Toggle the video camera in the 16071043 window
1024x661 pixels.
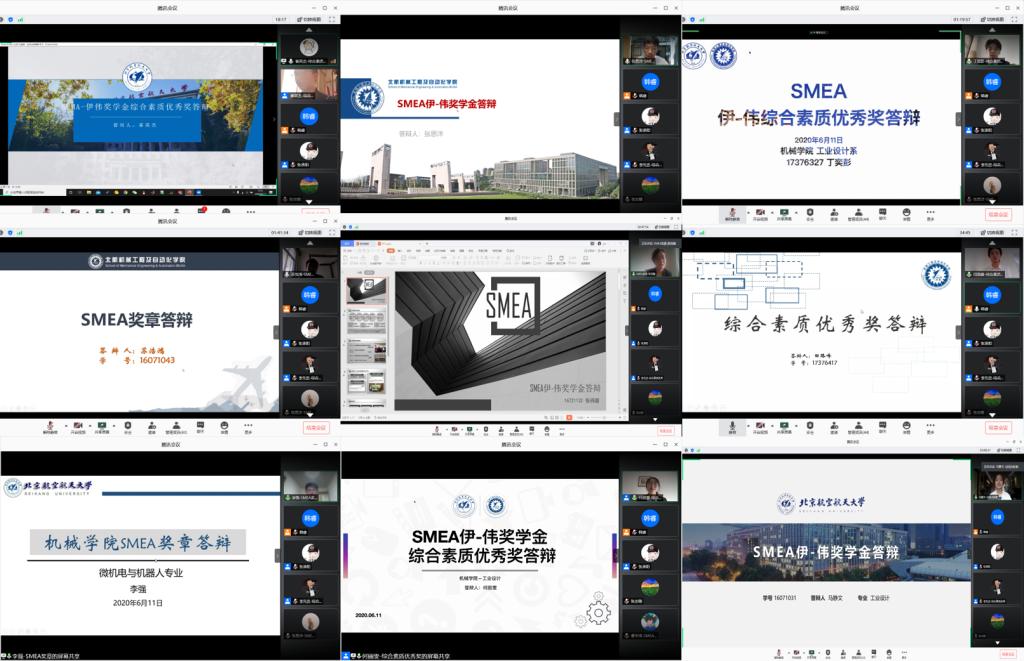point(78,427)
